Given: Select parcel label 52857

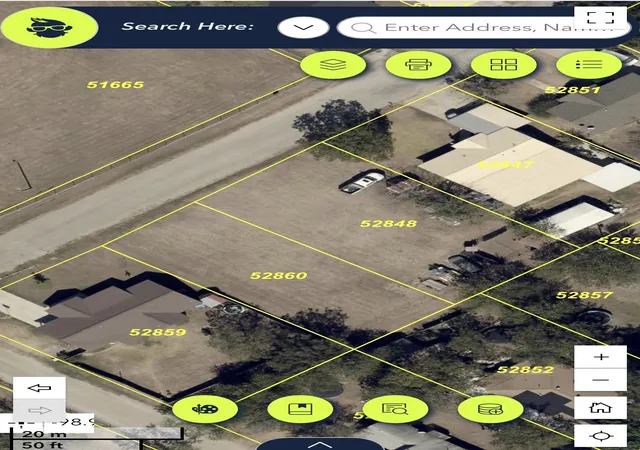Looking at the screenshot, I should point(584,295).
